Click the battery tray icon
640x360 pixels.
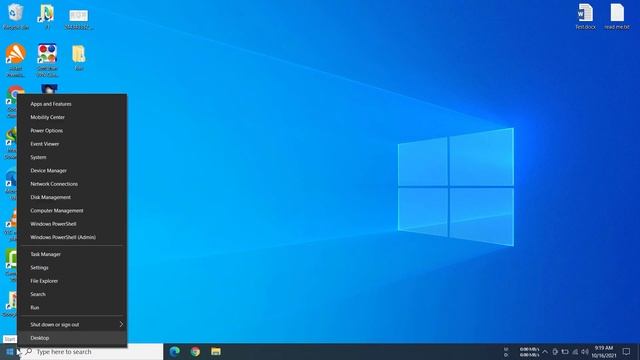[565, 351]
